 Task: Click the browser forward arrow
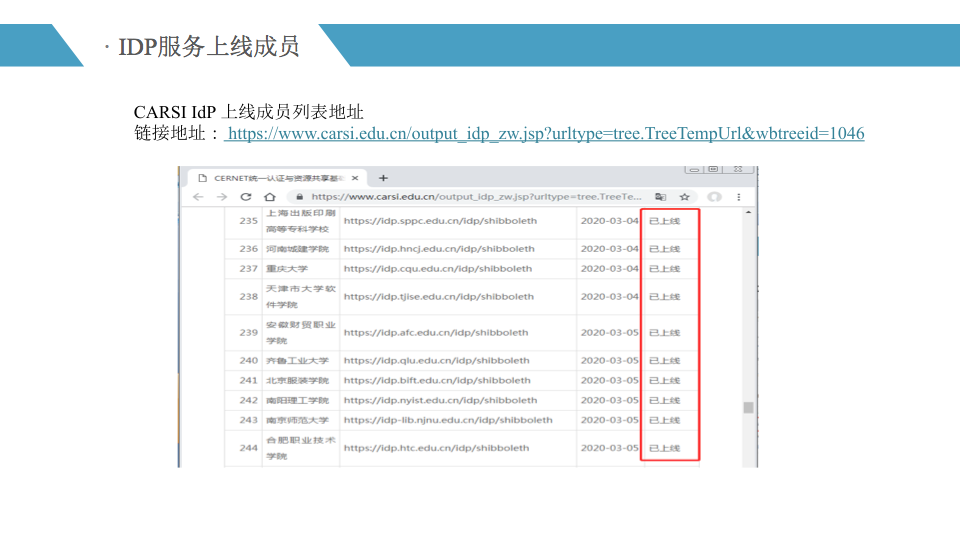(x=222, y=197)
